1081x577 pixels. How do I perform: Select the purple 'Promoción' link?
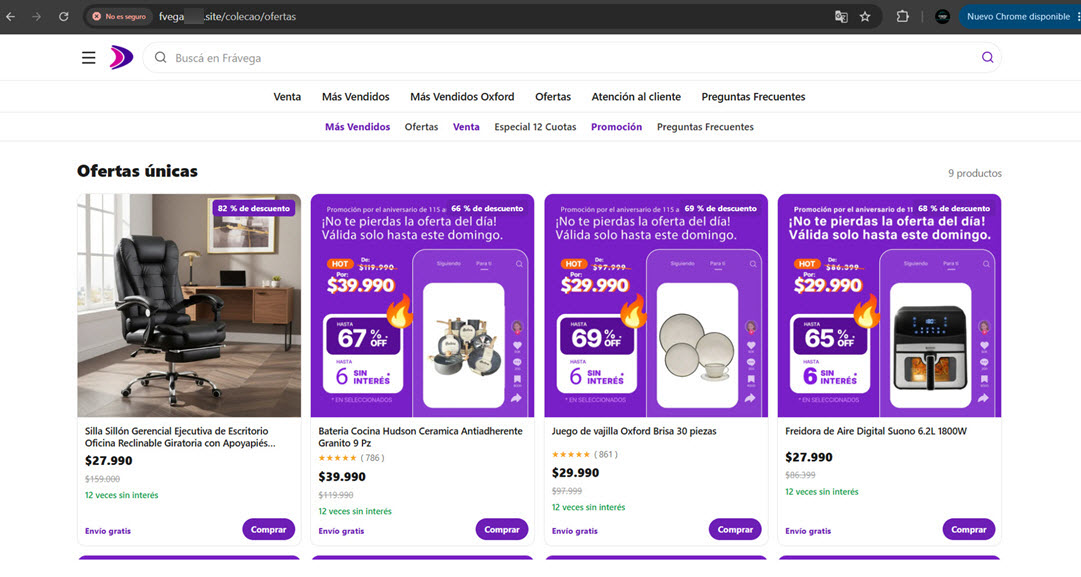616,127
